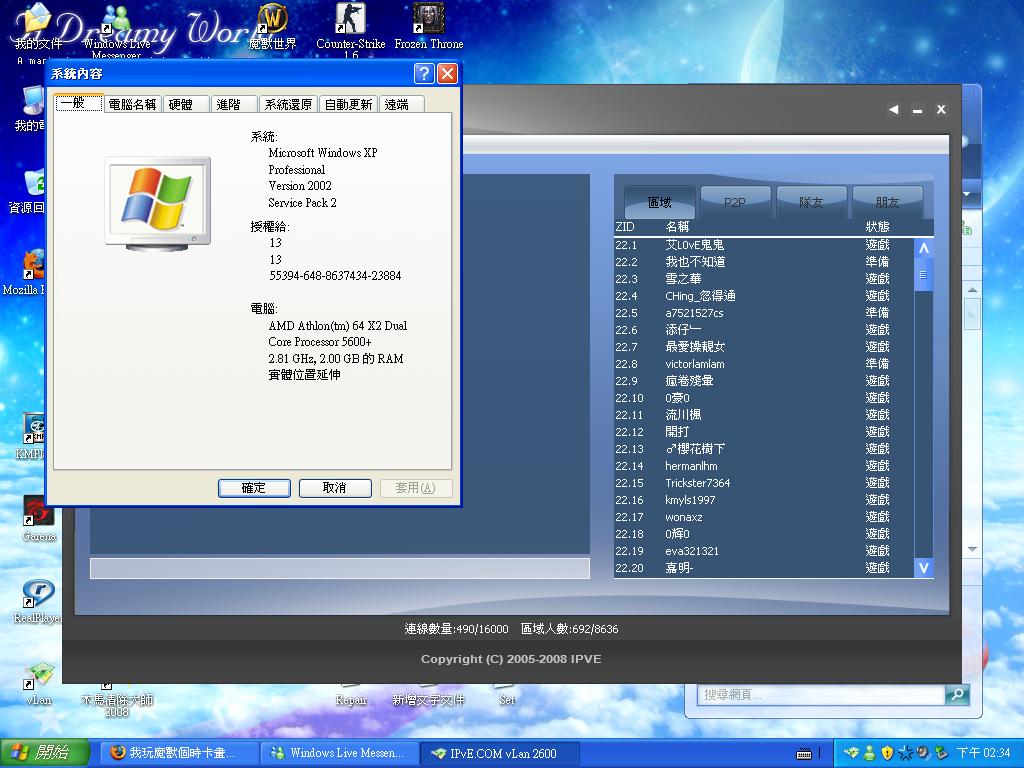Click the vLan user list scroll-up arrow
Image resolution: width=1024 pixels, height=768 pixels.
point(923,248)
